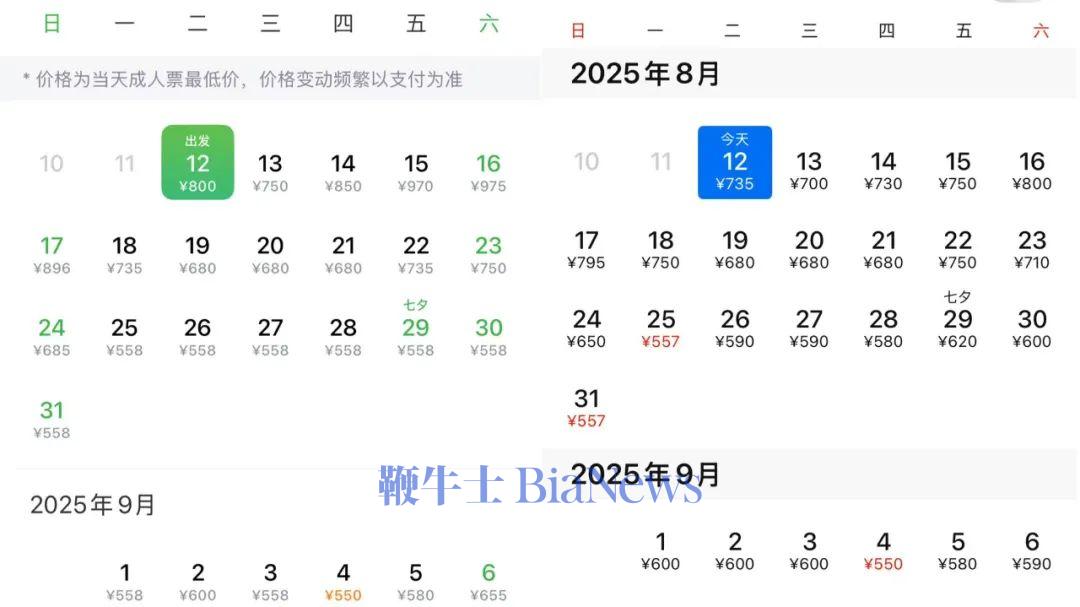Tap August 19 at ¥680 in green calendar

click(x=198, y=255)
